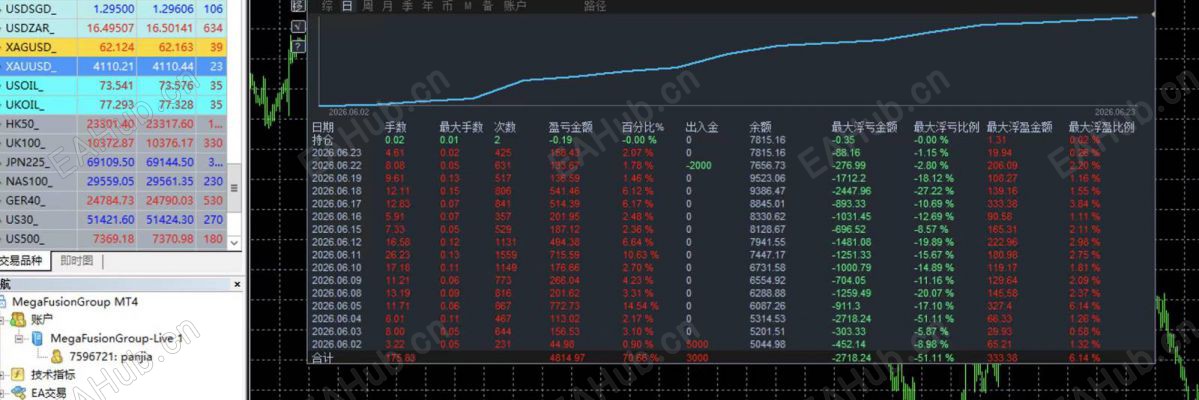The height and width of the screenshot is (400, 1199).
Task: Collapse the MegaFusionGroup-Live 1 node
Action: click(21, 338)
